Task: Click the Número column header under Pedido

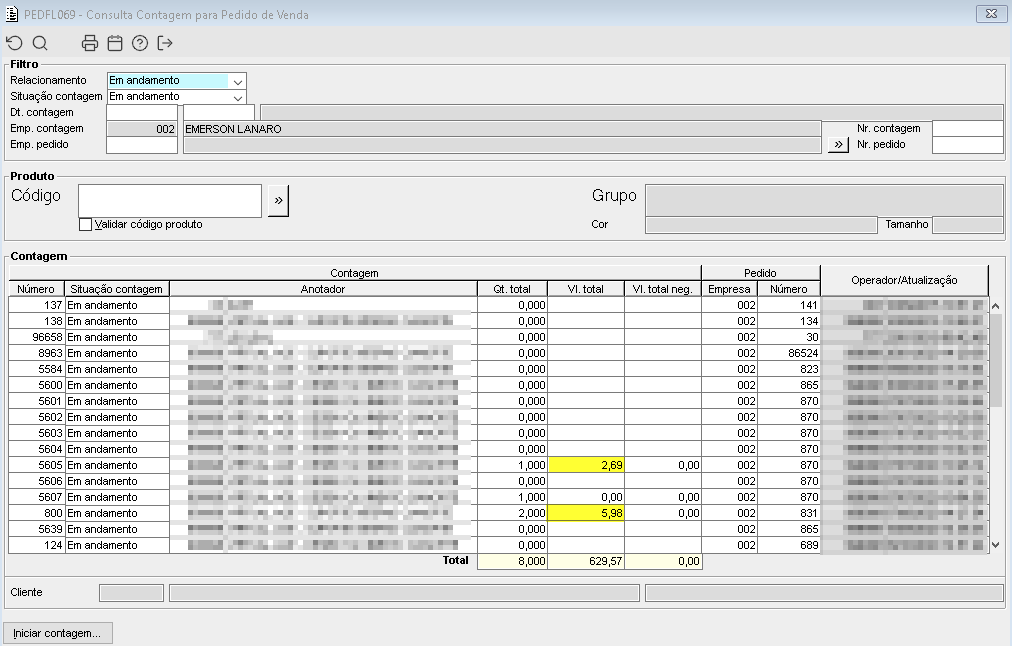Action: (789, 289)
